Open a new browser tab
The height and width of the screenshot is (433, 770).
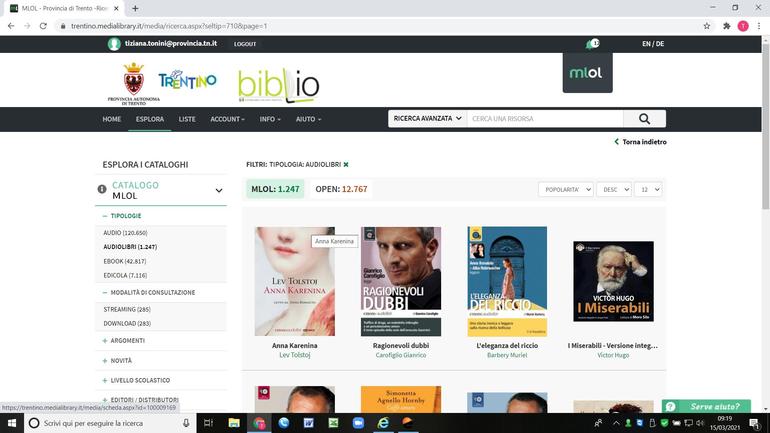(135, 8)
